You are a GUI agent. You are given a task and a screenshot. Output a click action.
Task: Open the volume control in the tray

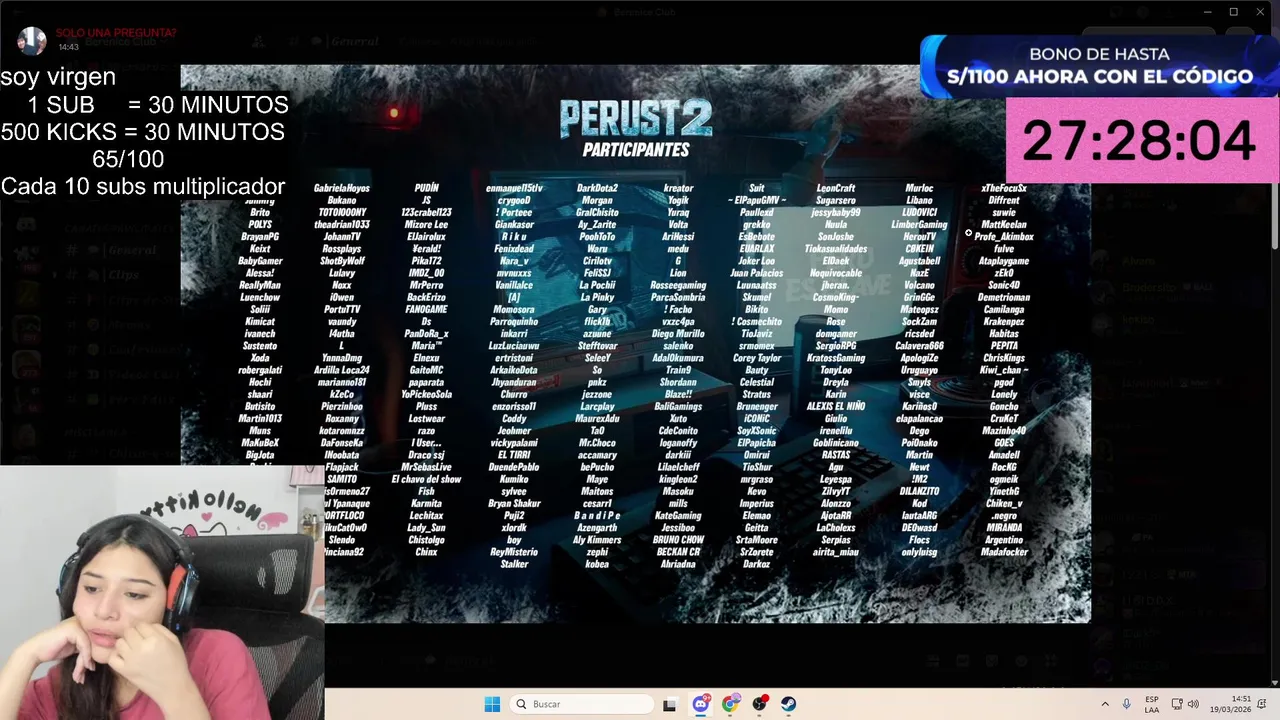tap(1195, 704)
